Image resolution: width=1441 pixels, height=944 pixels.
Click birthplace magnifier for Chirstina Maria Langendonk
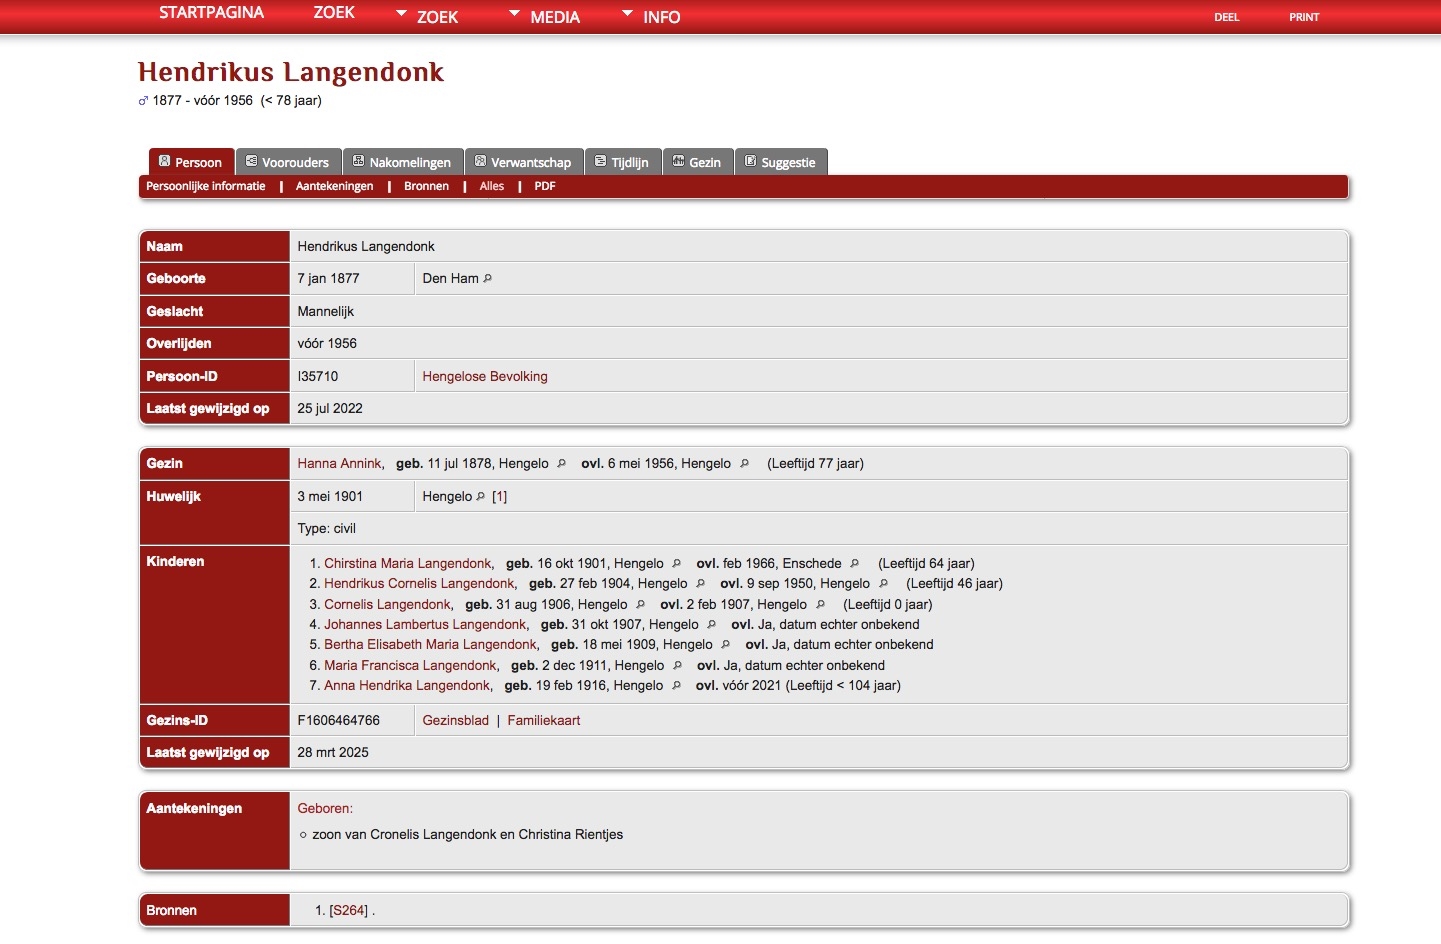click(x=676, y=564)
